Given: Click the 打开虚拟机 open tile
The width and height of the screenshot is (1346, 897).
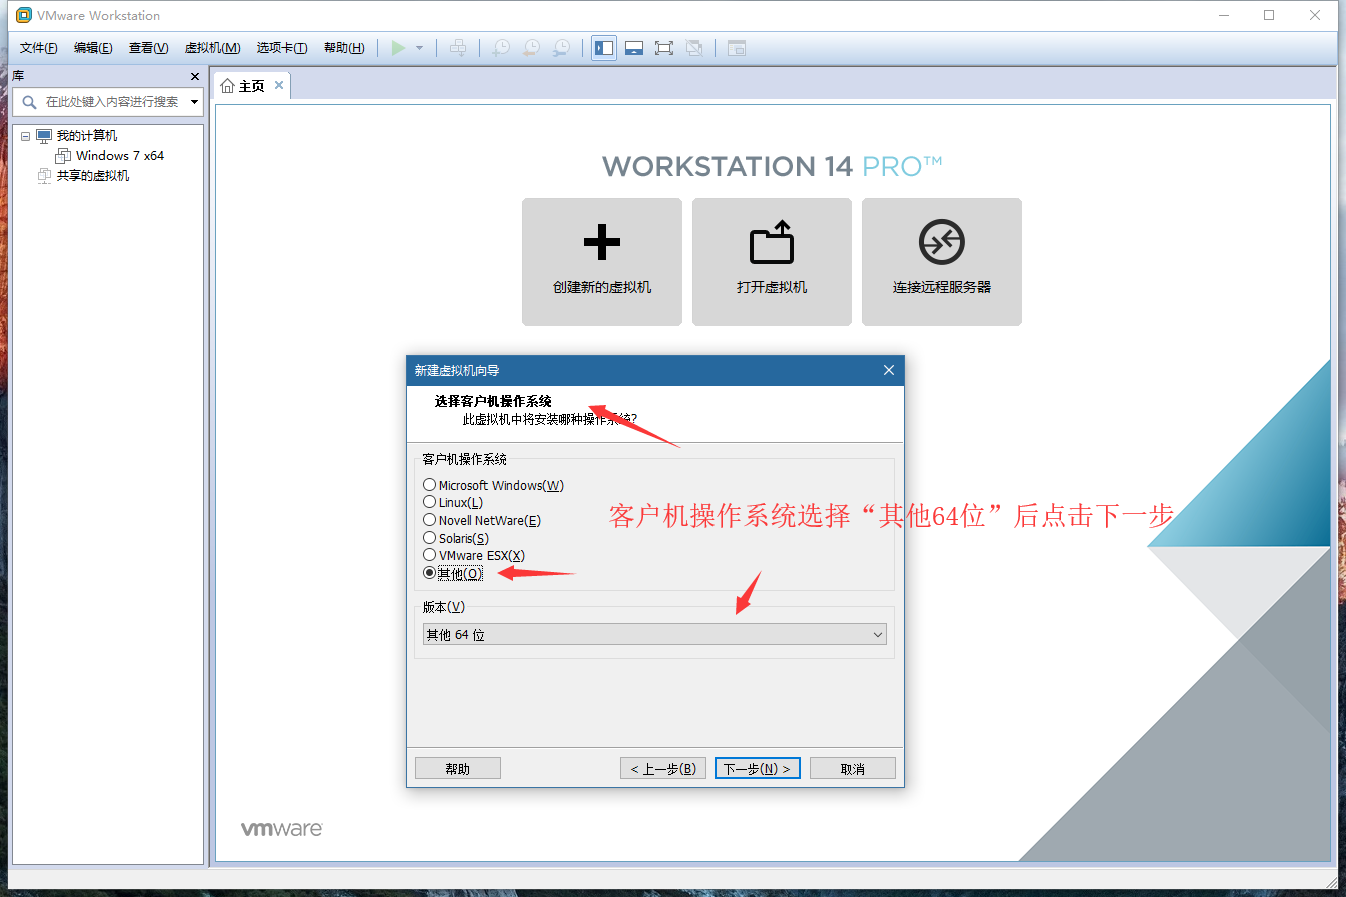Looking at the screenshot, I should click(x=771, y=262).
